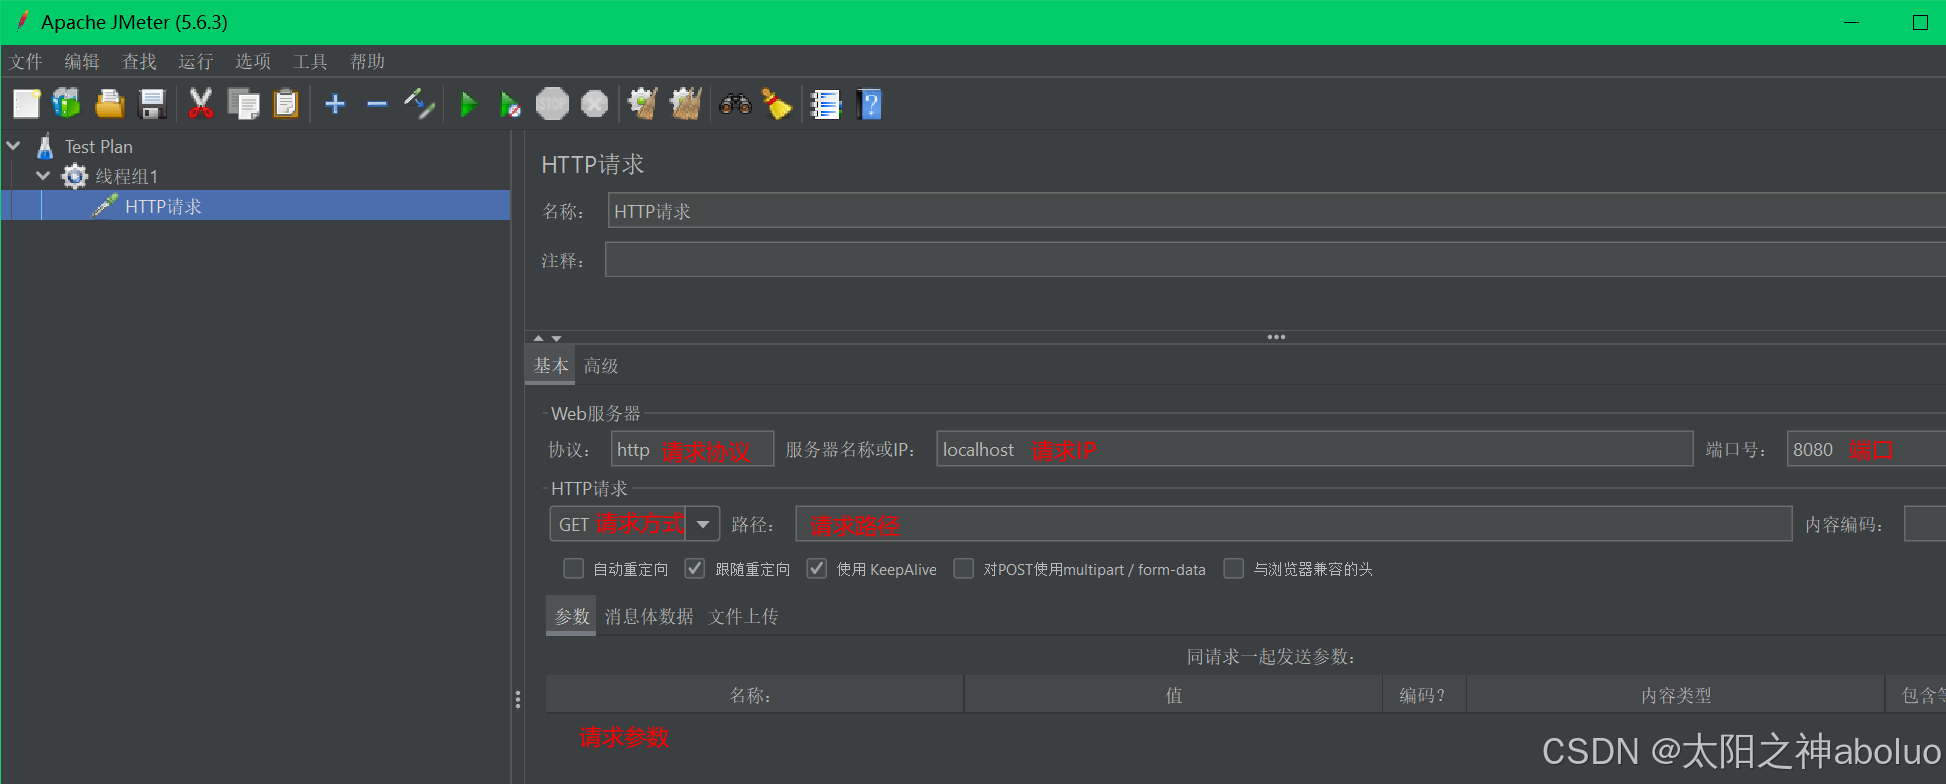Click the 协议 protocol input field
This screenshot has width=1946, height=784.
(692, 449)
